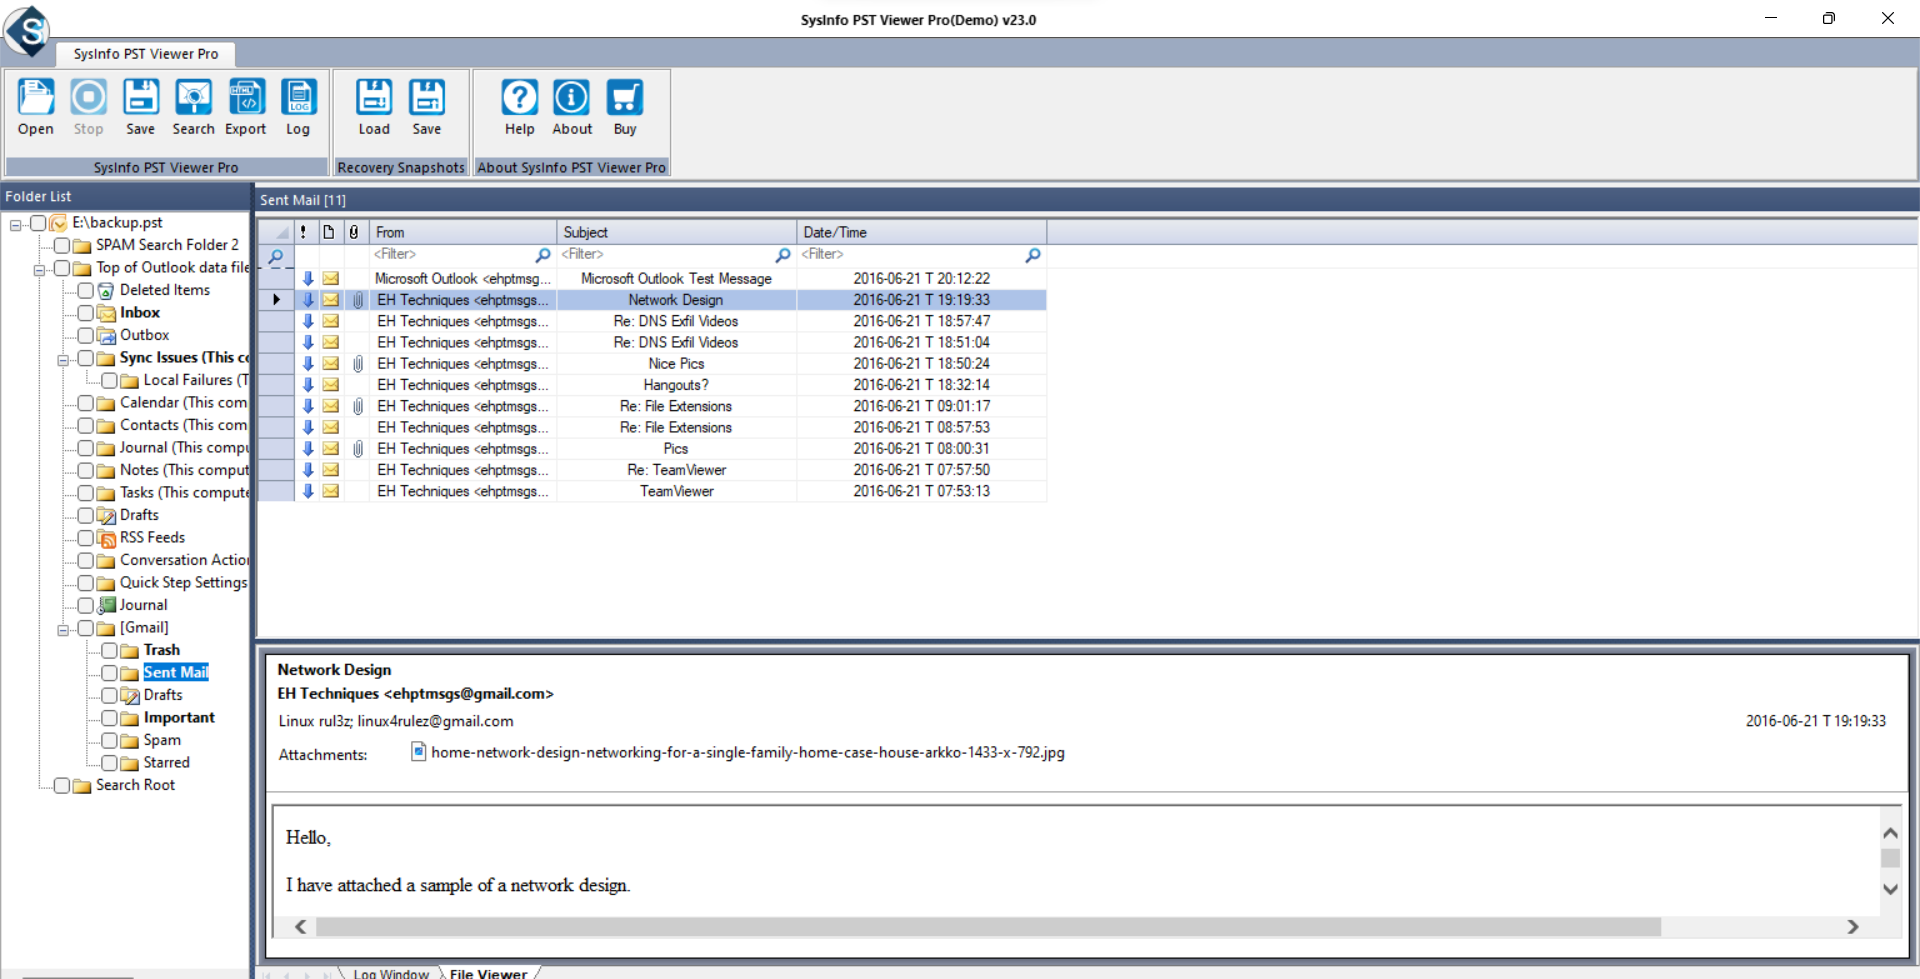The width and height of the screenshot is (1920, 979).
Task: Click the Date/Time filter input field
Action: coord(911,255)
